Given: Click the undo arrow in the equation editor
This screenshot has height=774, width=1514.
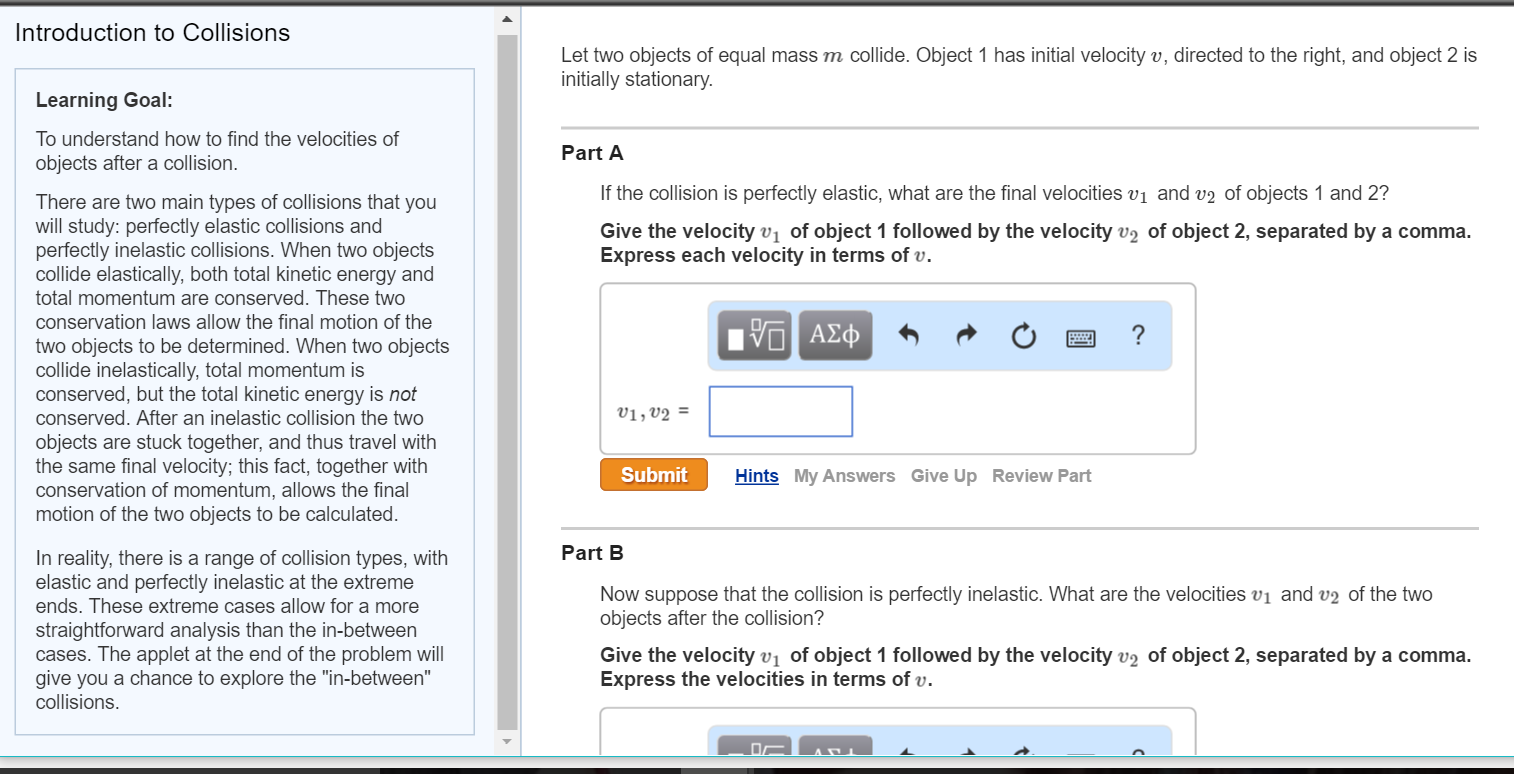Looking at the screenshot, I should point(908,335).
